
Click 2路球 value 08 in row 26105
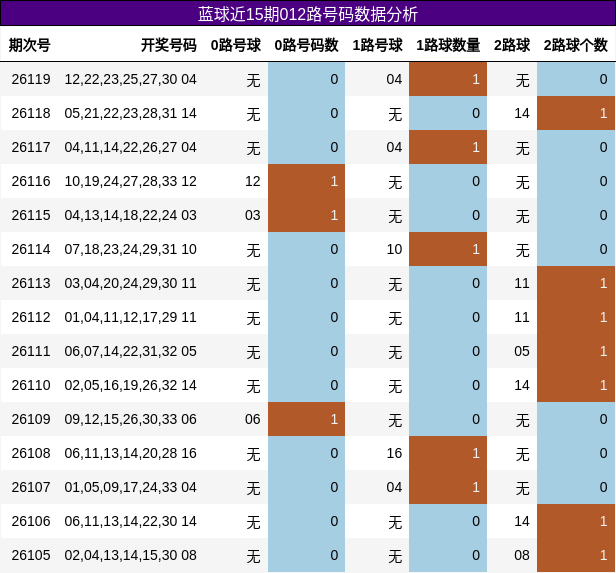click(x=522, y=555)
